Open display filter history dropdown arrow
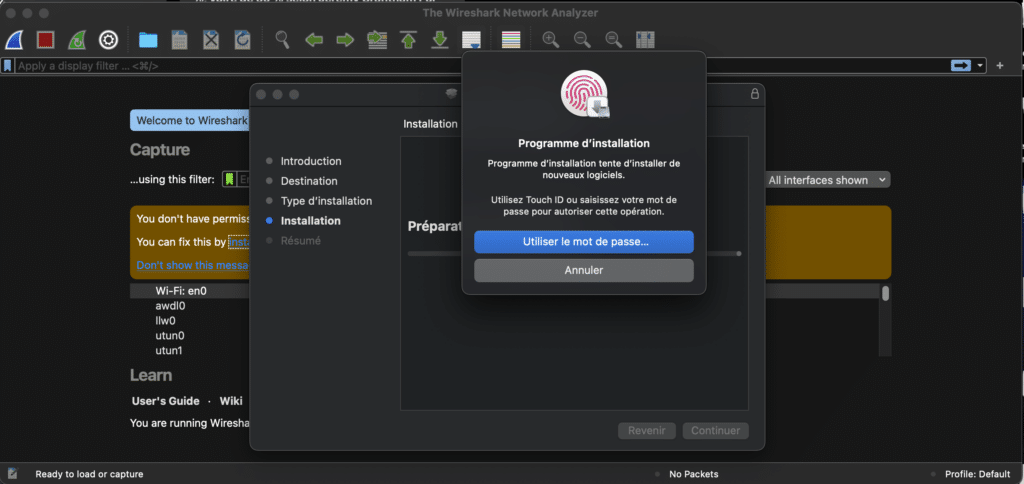This screenshot has height=484, width=1024. pos(980,65)
